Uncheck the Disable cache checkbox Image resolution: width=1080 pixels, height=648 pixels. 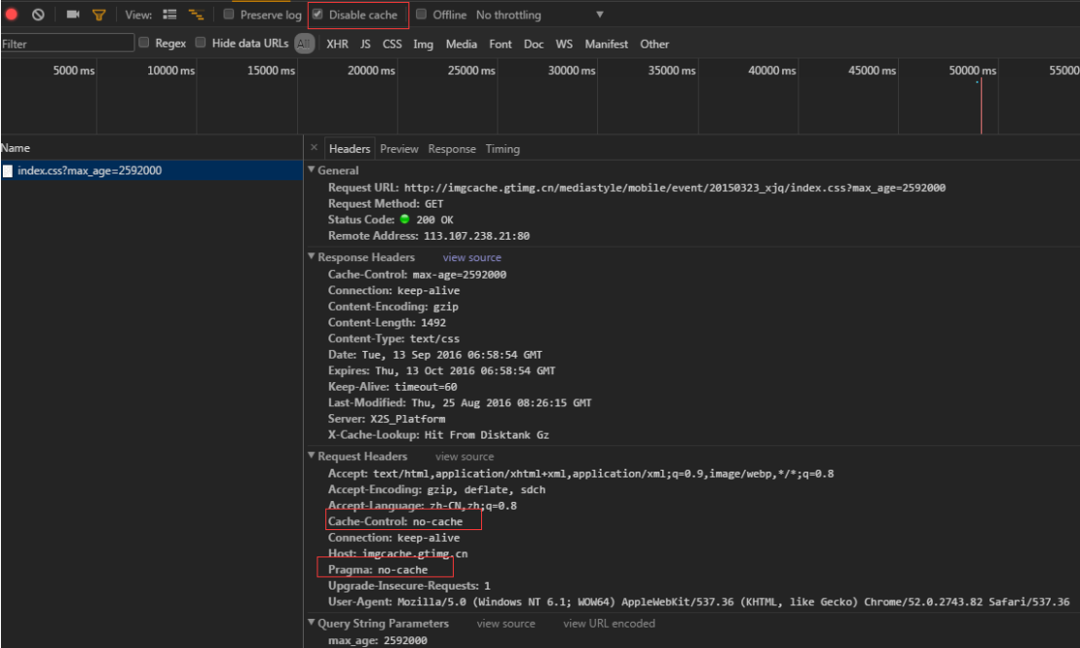(318, 14)
